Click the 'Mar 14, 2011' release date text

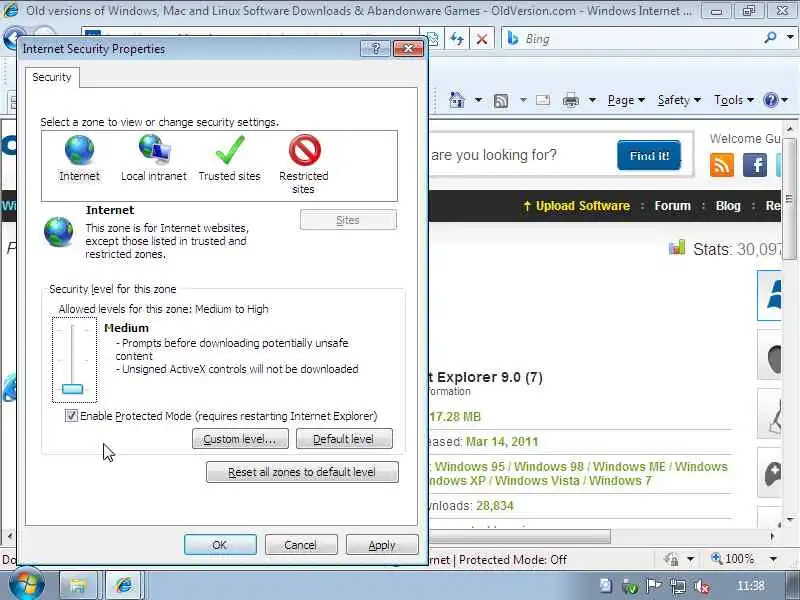502,441
